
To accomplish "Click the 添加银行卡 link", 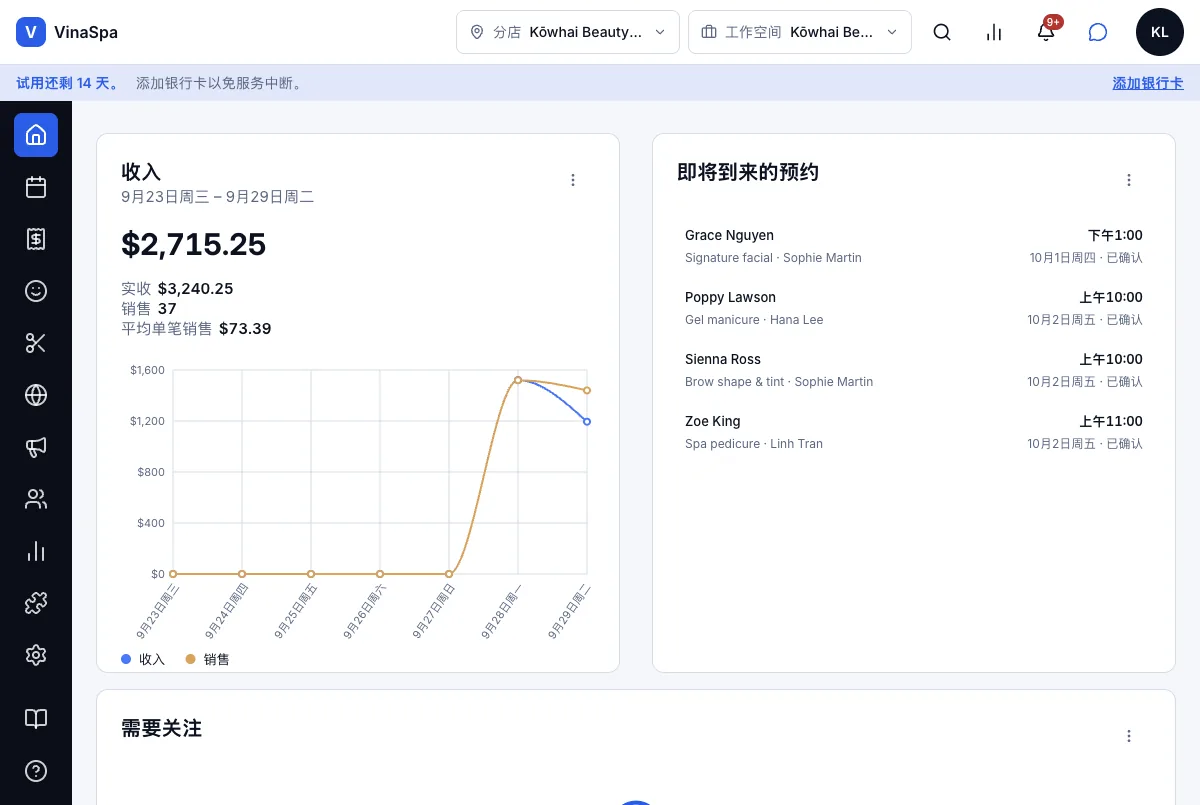I will coord(1148,83).
